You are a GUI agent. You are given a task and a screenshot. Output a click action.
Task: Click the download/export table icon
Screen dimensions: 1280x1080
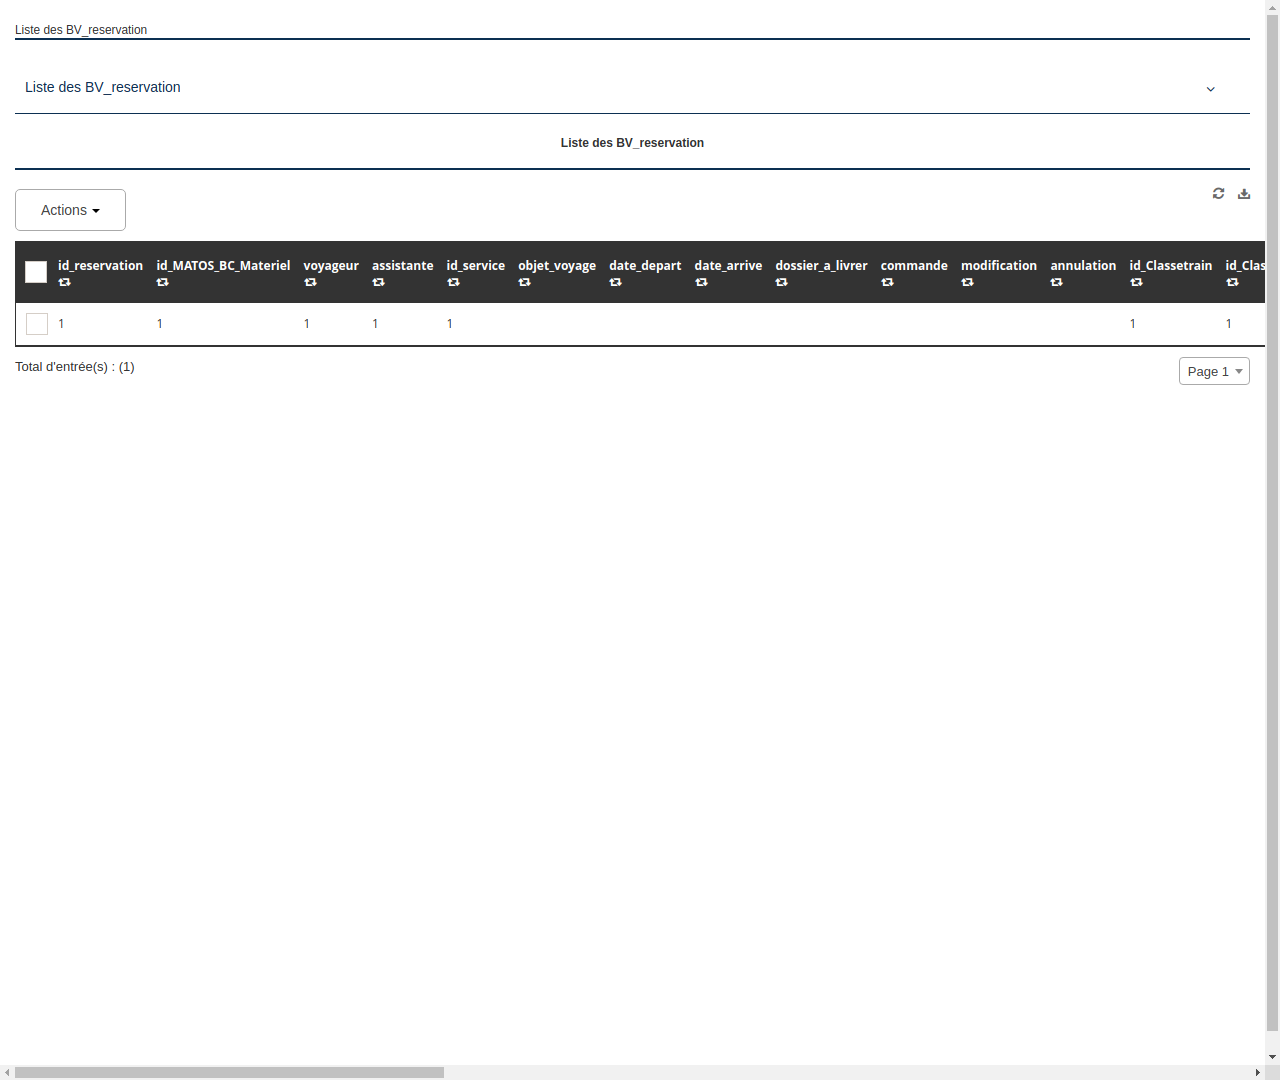[1244, 193]
